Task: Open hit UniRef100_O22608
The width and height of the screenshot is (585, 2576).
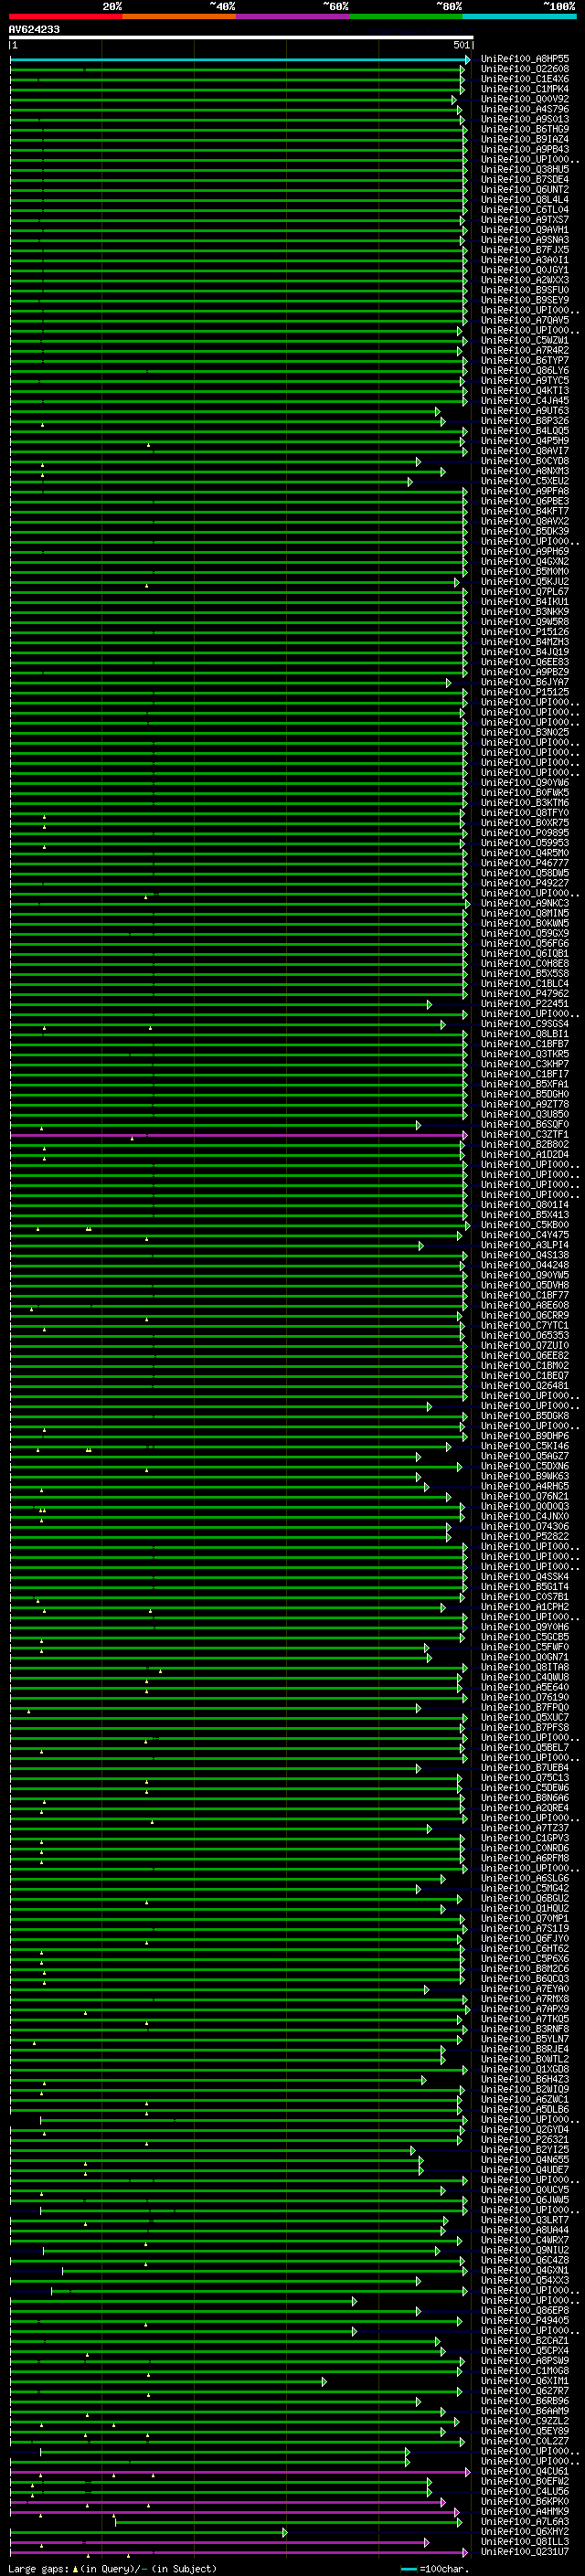Action: tap(525, 69)
